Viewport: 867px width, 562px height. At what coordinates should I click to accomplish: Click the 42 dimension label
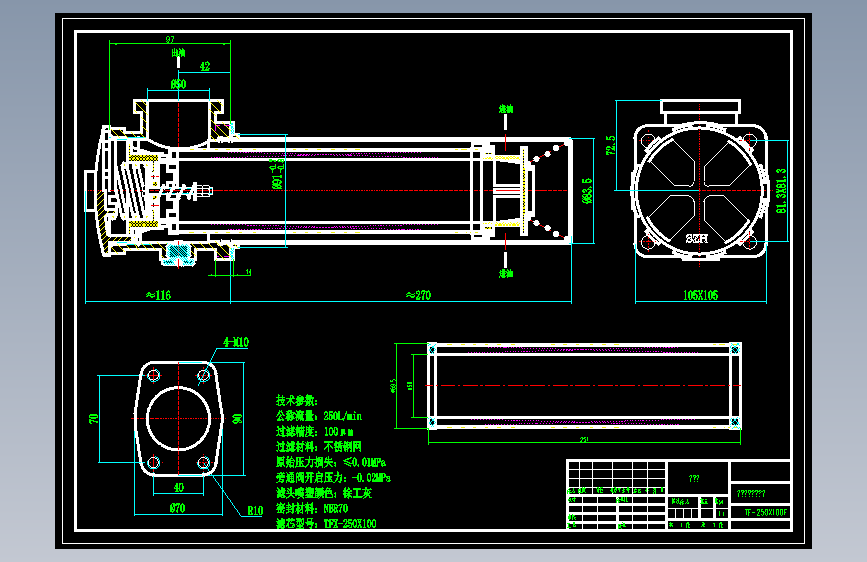tap(205, 66)
